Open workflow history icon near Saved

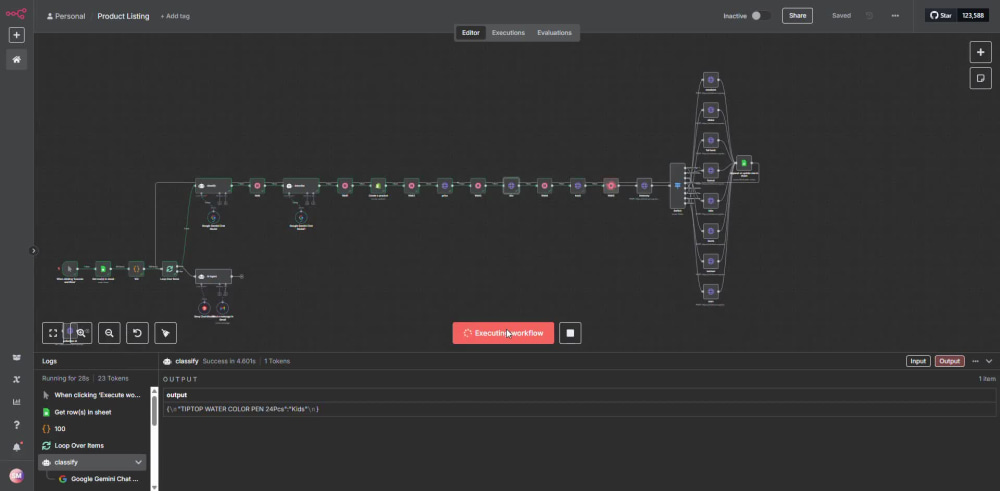(x=869, y=15)
